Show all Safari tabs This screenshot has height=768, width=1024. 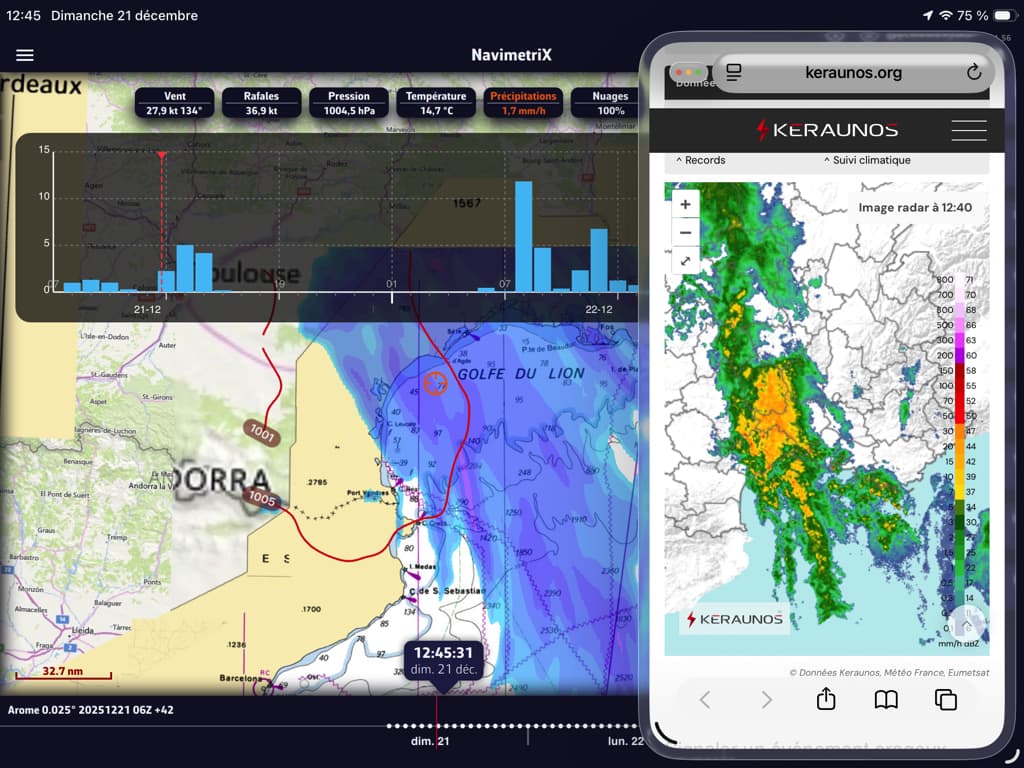pos(945,700)
